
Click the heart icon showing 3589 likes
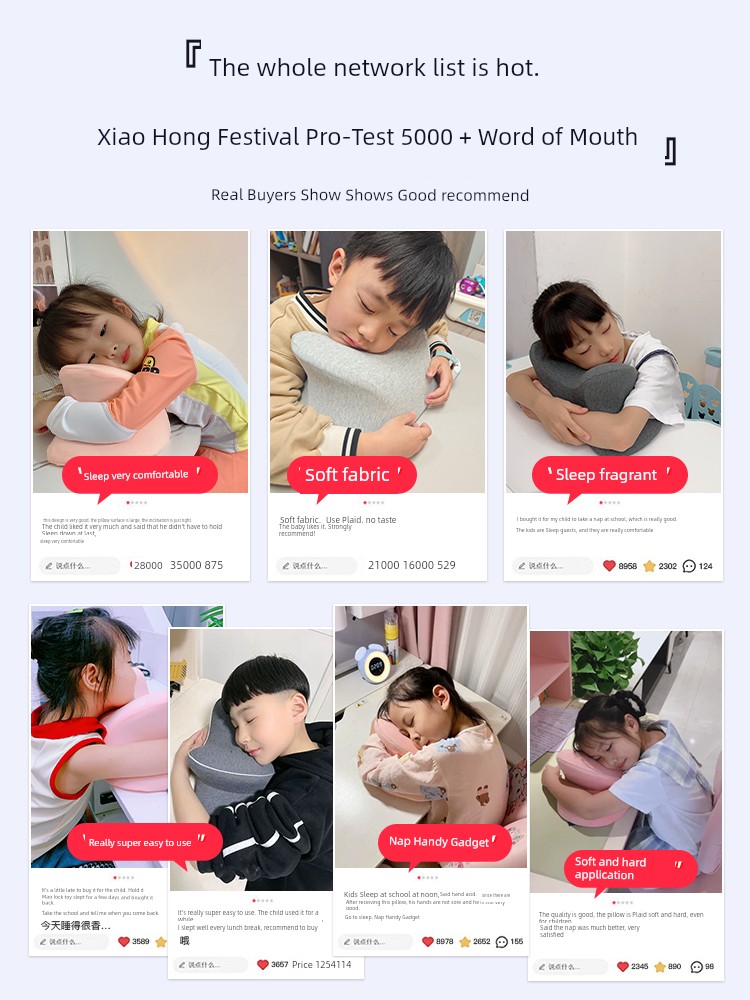[124, 941]
